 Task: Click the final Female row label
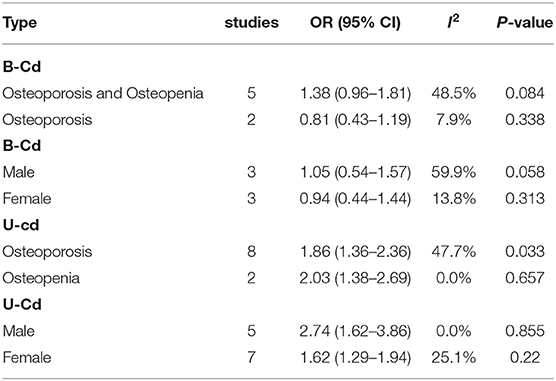(x=27, y=357)
